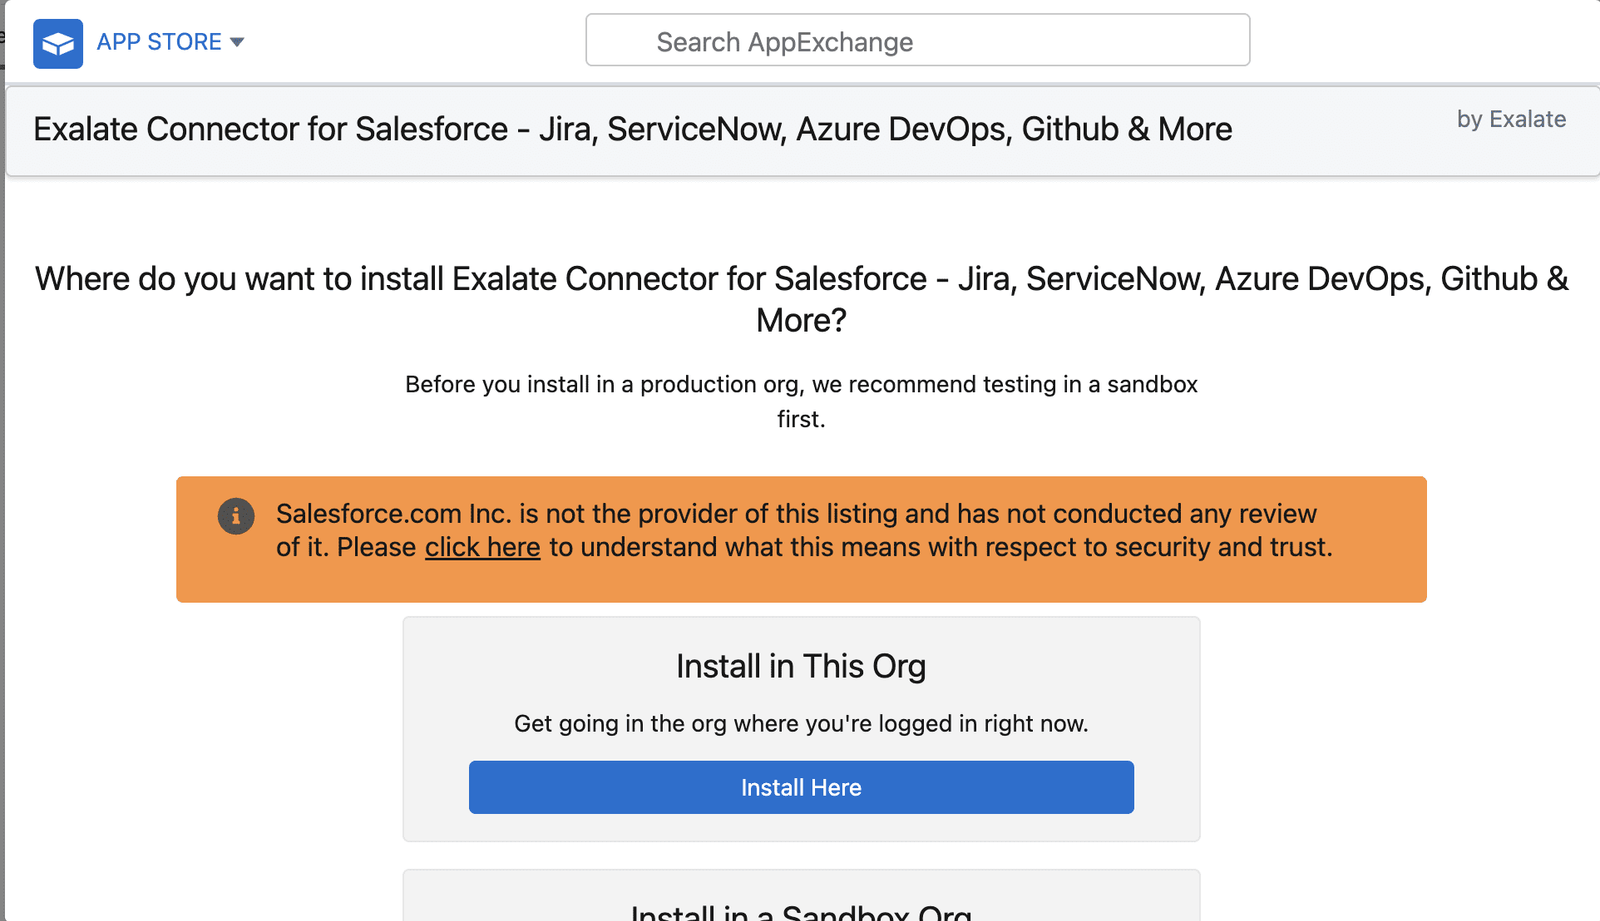Click the disclosure triangle next to APP STORE label
Image resolution: width=1600 pixels, height=921 pixels.
(236, 42)
